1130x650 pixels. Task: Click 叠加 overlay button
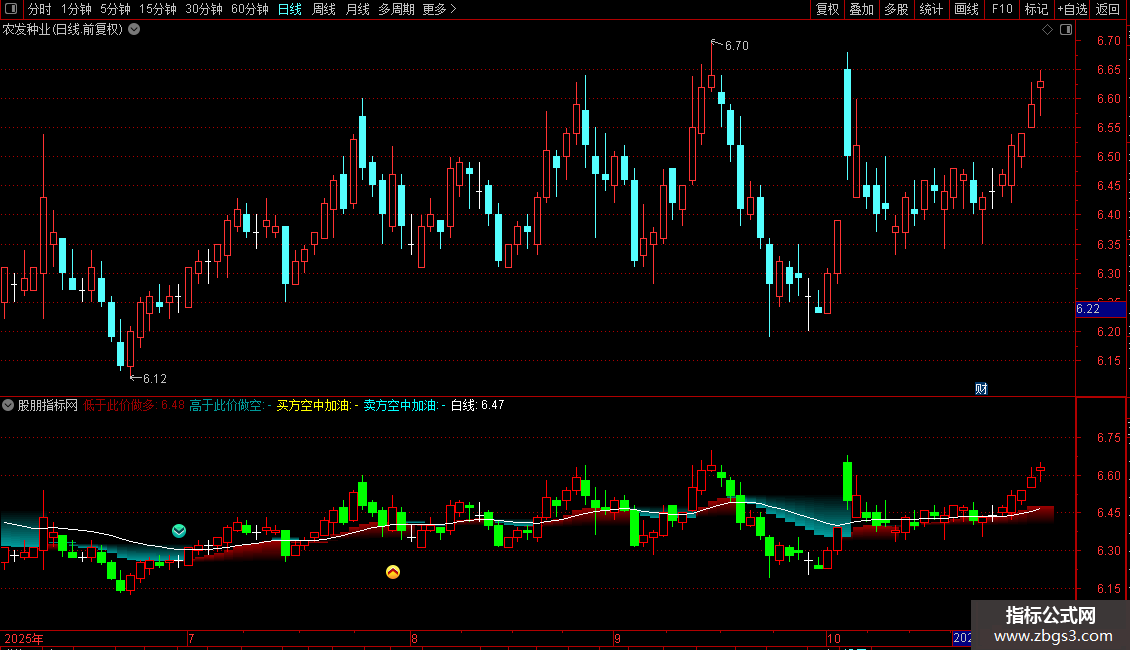tap(861, 9)
